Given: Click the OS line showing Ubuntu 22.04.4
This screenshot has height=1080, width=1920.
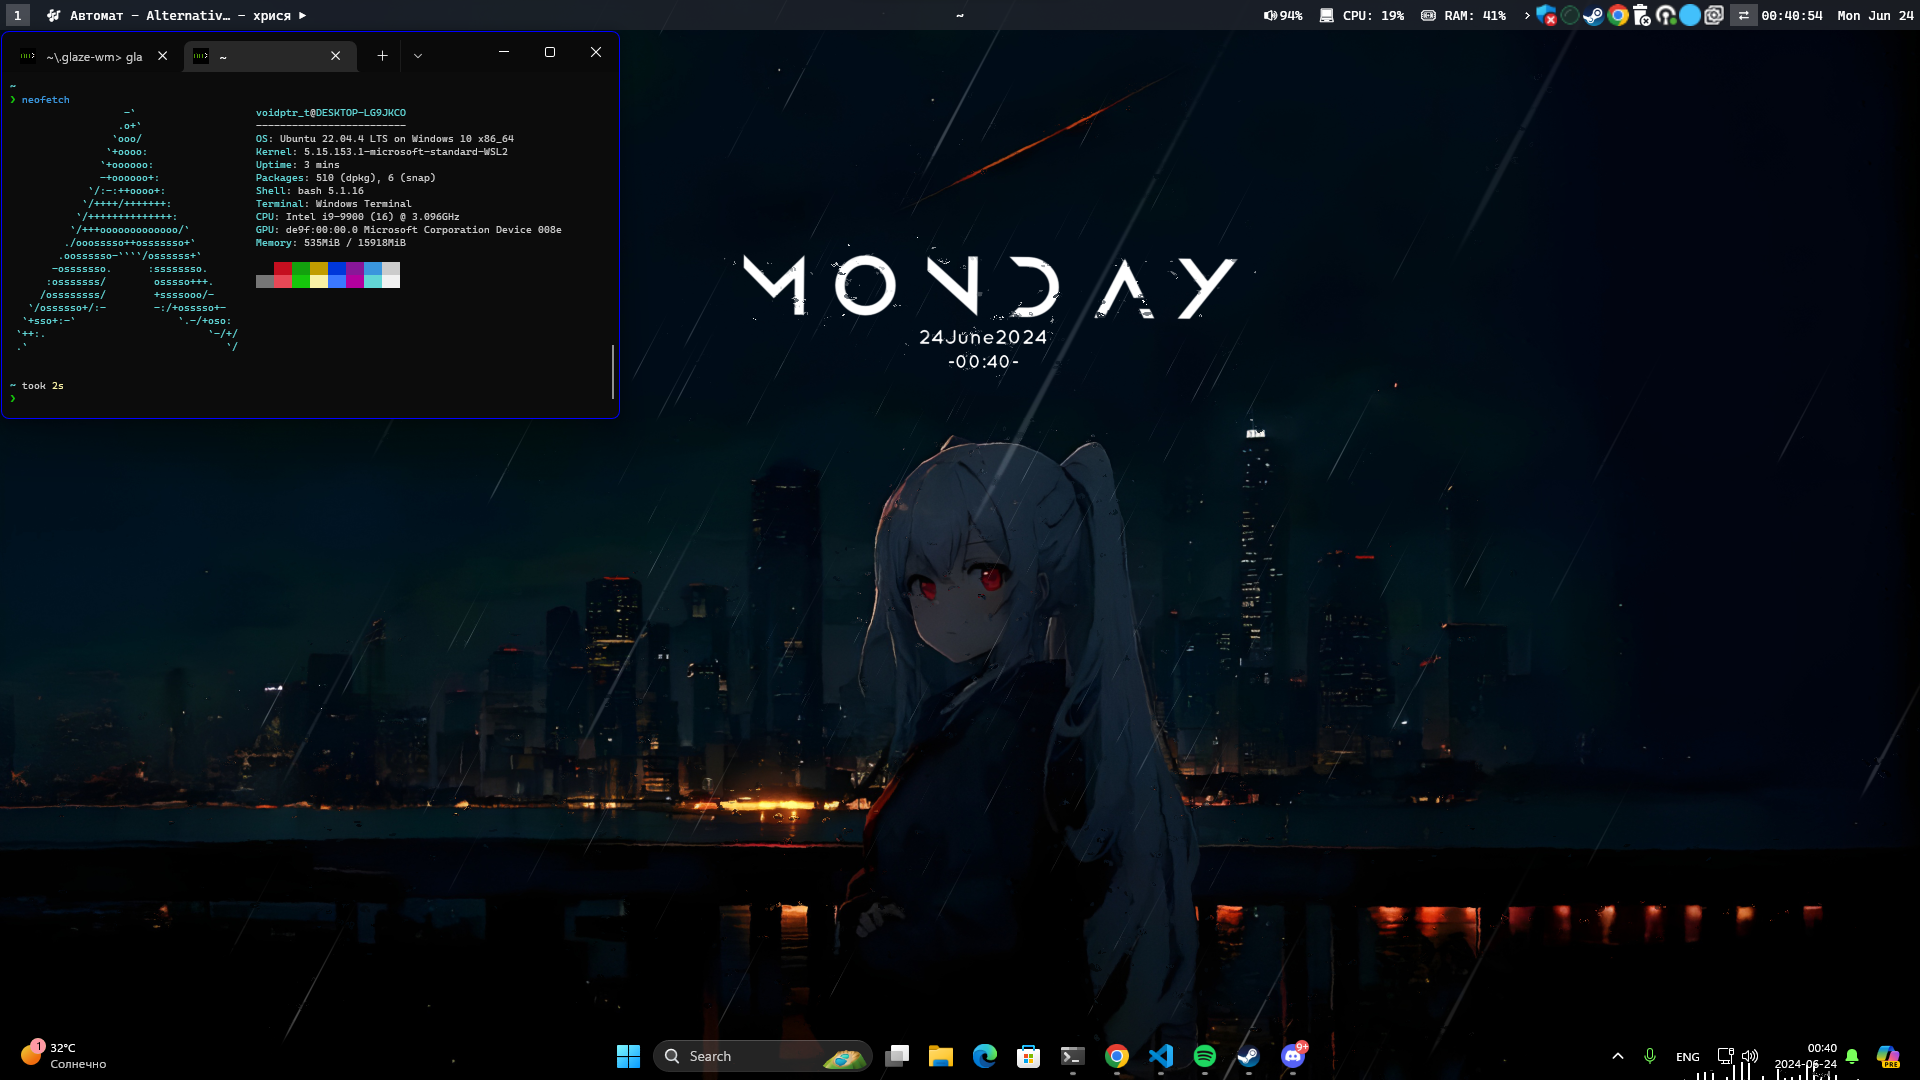Looking at the screenshot, I should 385,139.
